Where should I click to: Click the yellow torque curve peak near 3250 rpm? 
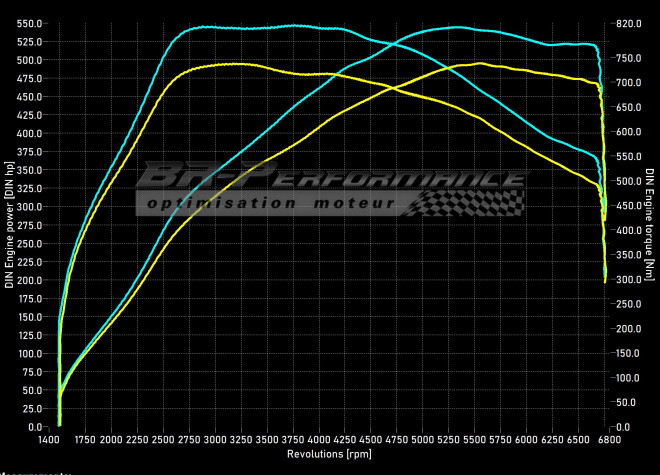coord(240,64)
